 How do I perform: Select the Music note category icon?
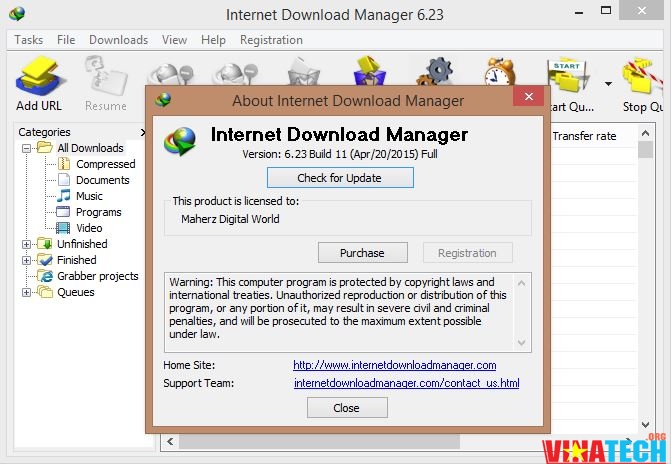[x=63, y=196]
